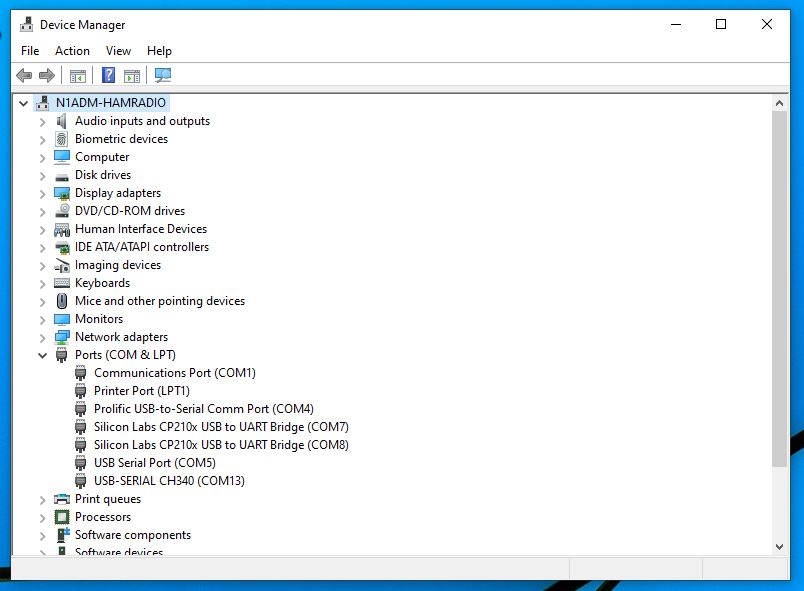The image size is (804, 591).
Task: Click the blue Help question mark icon
Action: pyautogui.click(x=108, y=75)
